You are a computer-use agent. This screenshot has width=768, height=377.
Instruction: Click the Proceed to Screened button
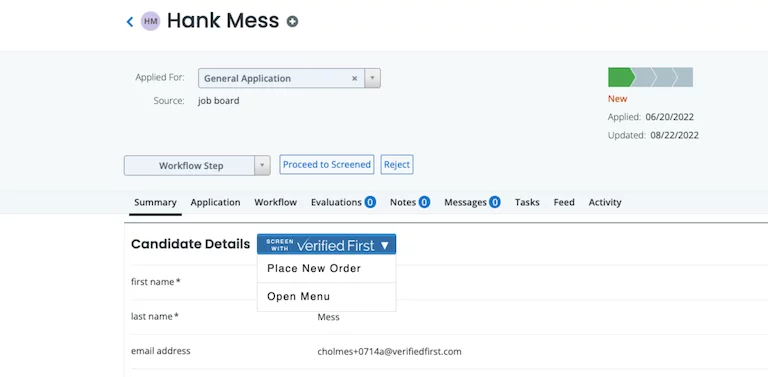327,165
